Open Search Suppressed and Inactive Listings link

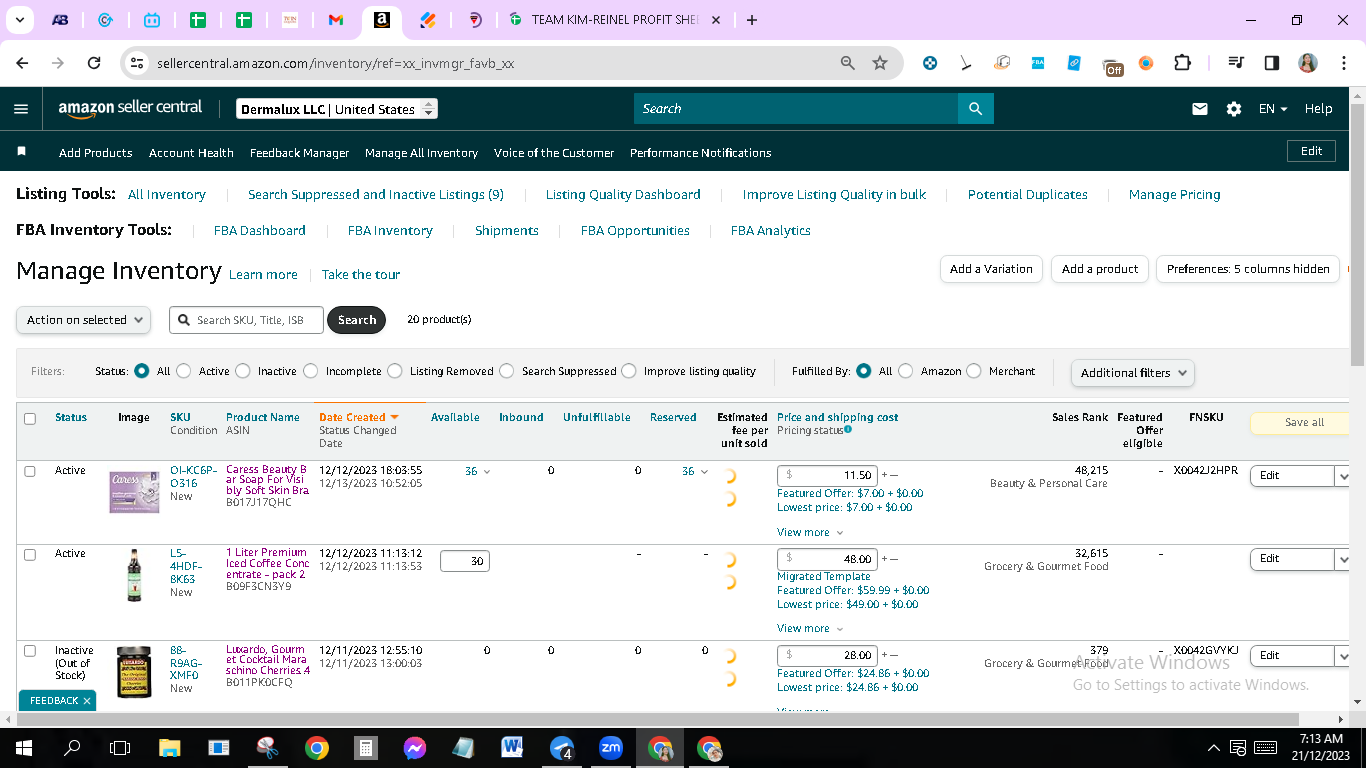point(376,194)
